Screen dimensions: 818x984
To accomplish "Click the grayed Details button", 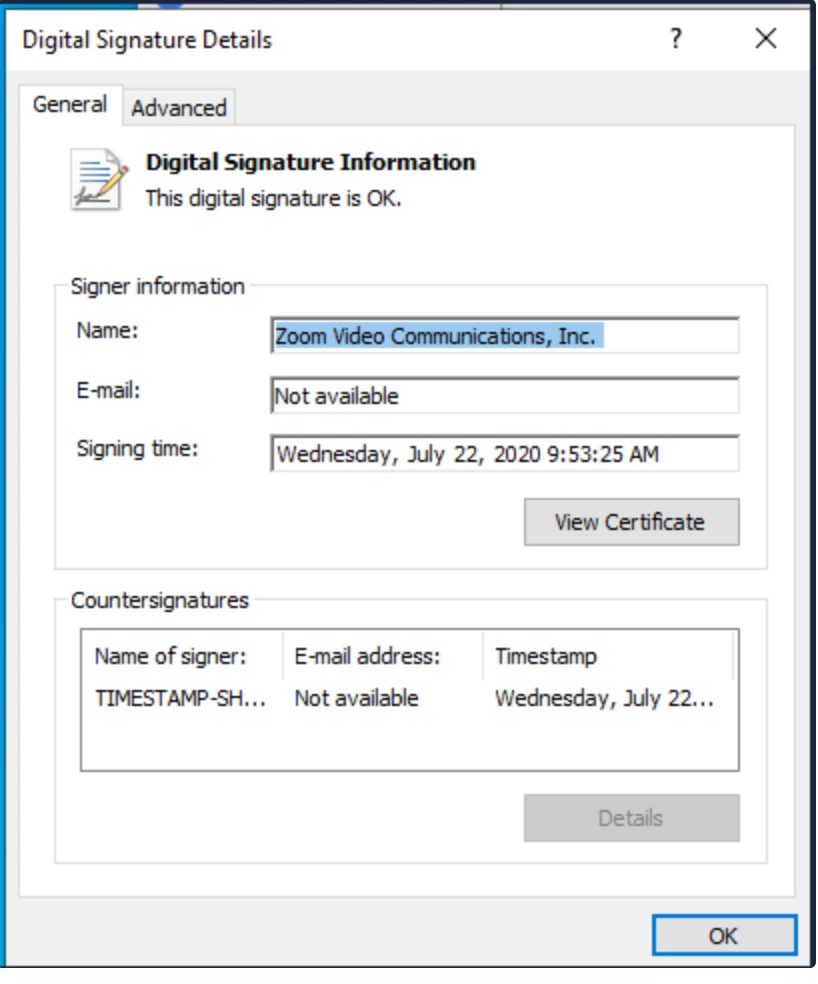I will (632, 818).
